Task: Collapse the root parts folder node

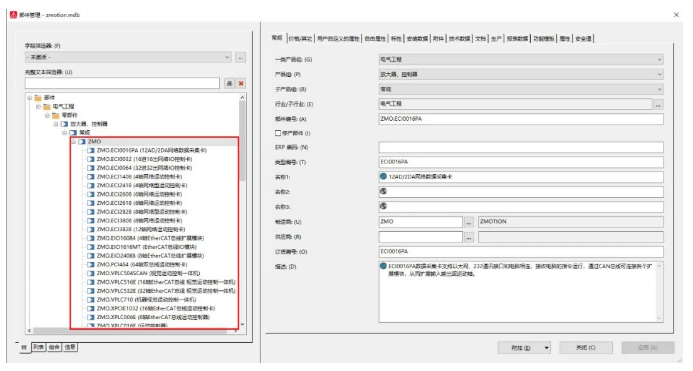Action: point(30,98)
